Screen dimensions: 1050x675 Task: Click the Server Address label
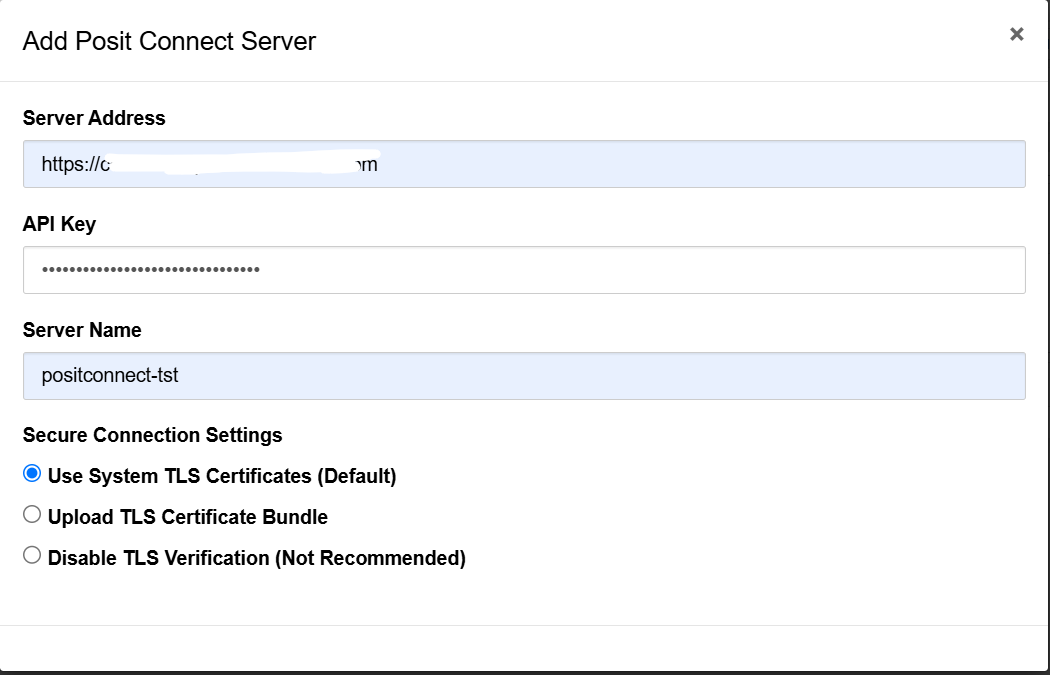[94, 118]
